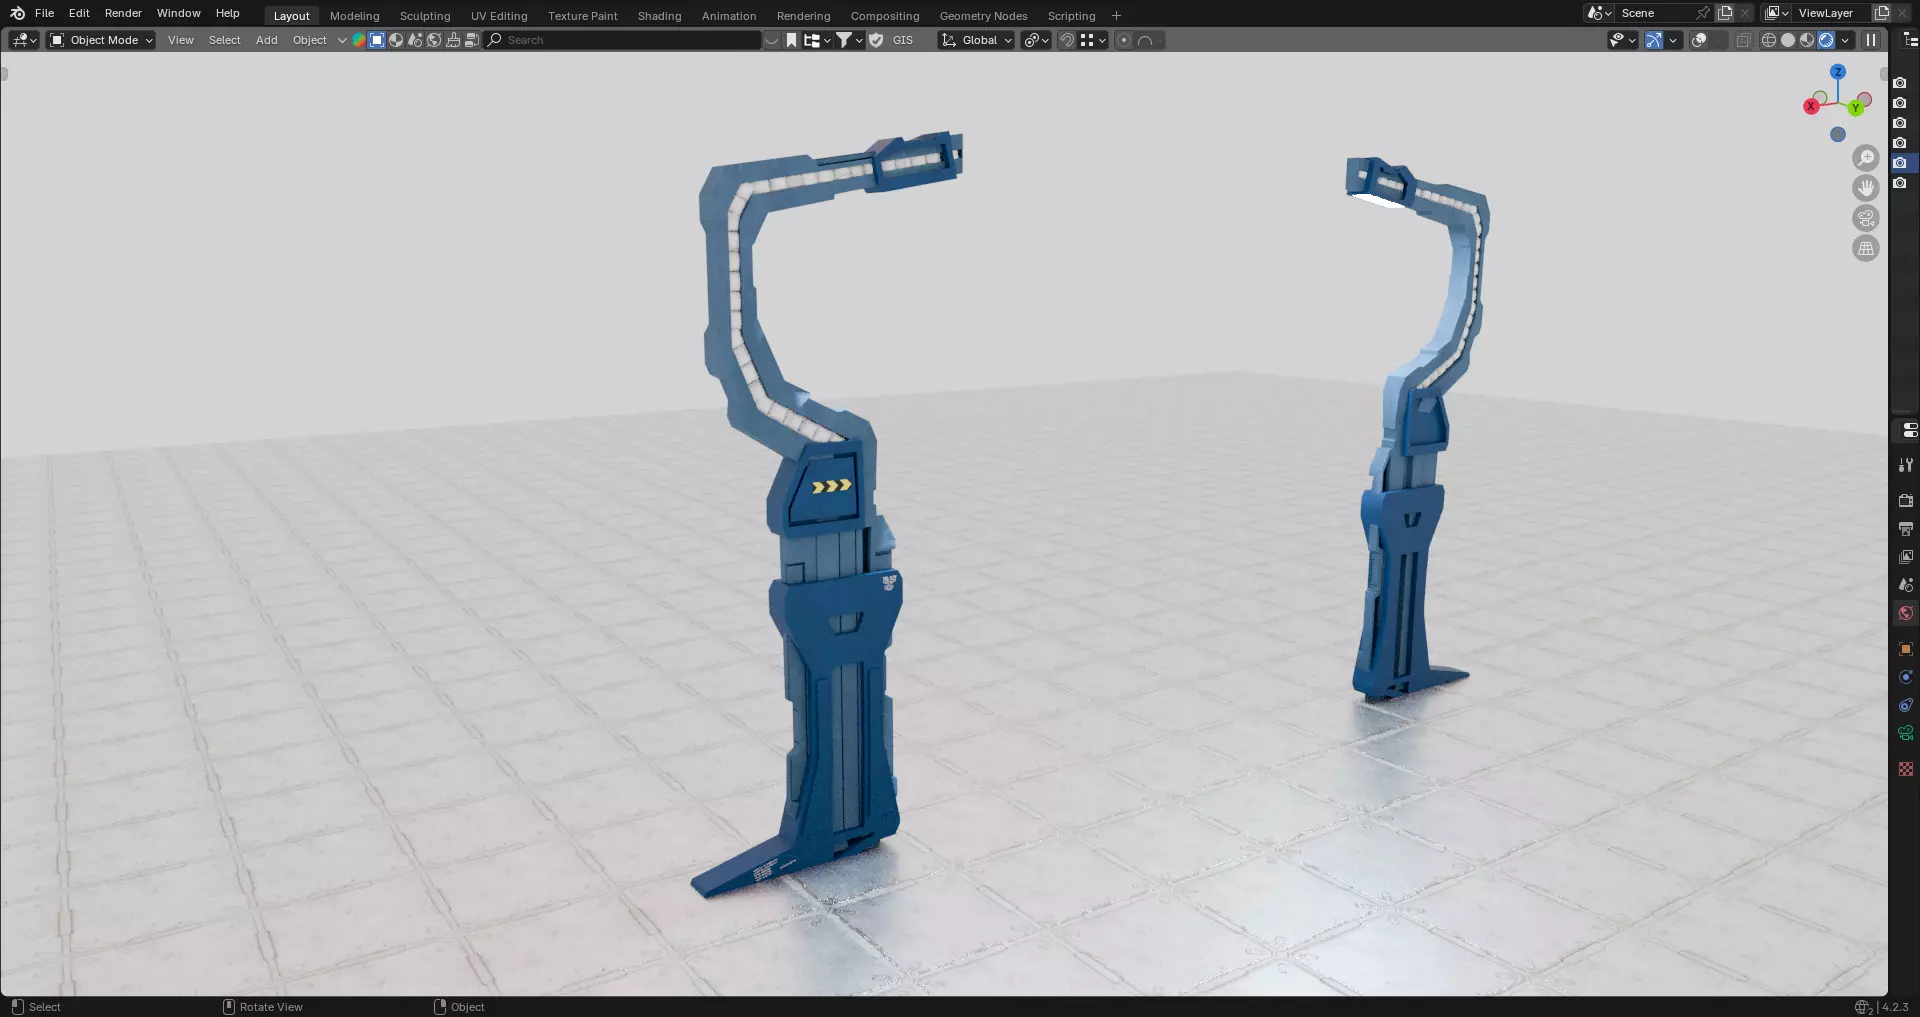The height and width of the screenshot is (1017, 1920).
Task: Open selectability and visibility dropdown
Action: [x=1622, y=40]
